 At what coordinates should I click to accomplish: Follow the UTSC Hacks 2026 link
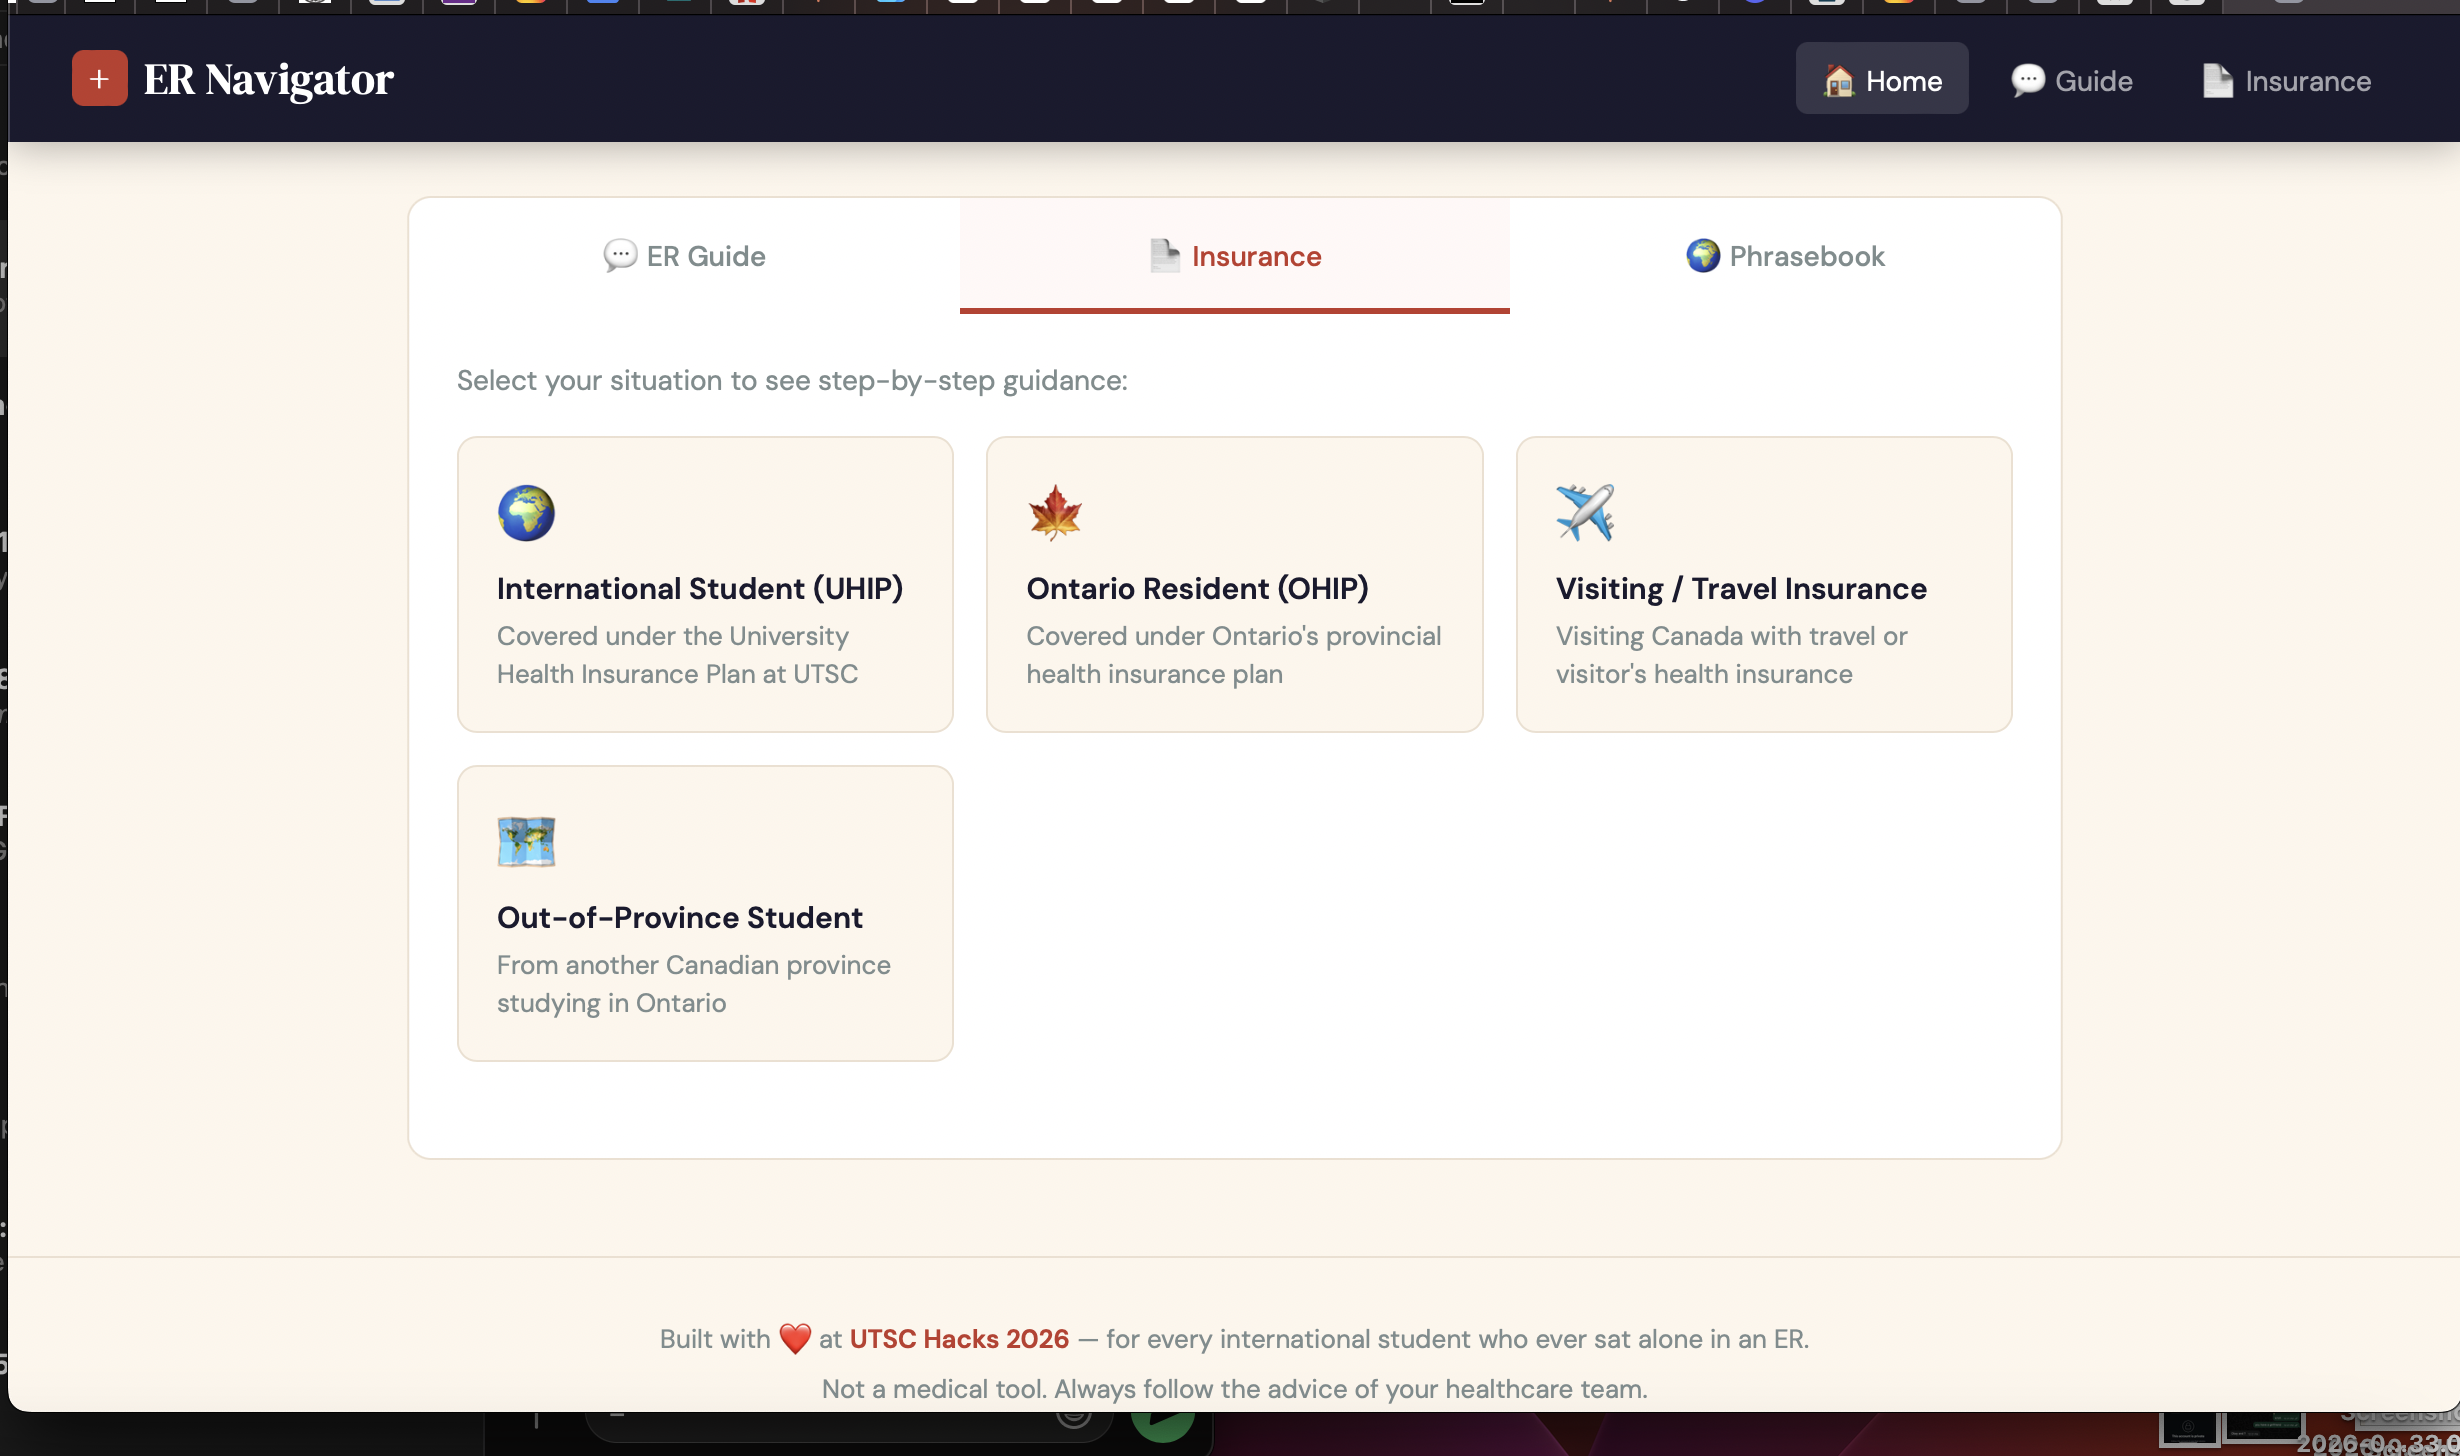[958, 1339]
